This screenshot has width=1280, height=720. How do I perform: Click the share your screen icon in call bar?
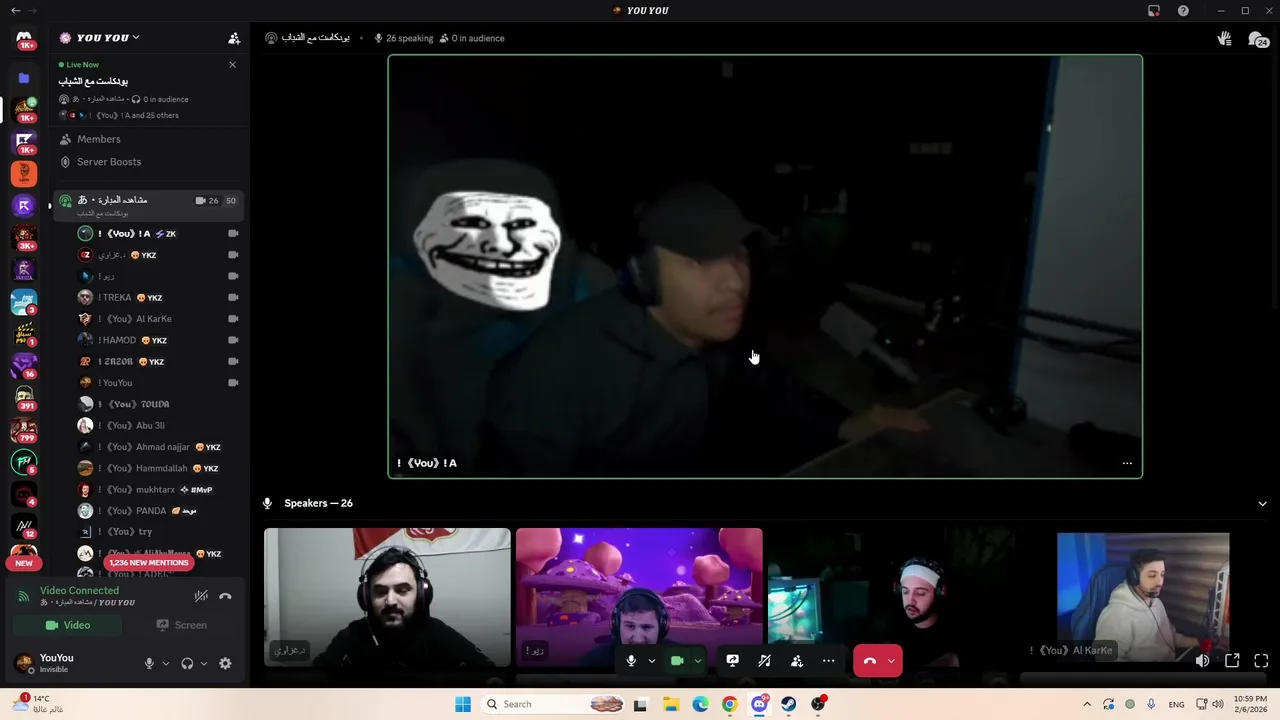[x=732, y=661]
